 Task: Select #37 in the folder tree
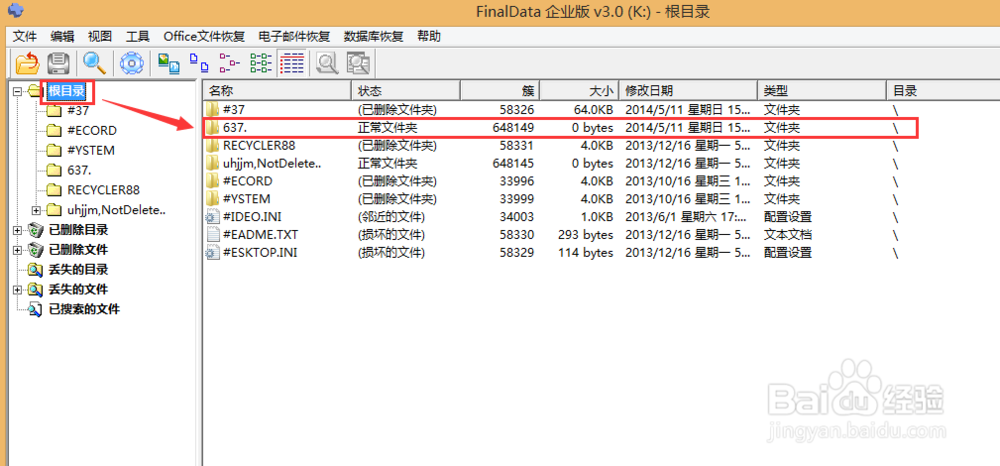pos(78,111)
